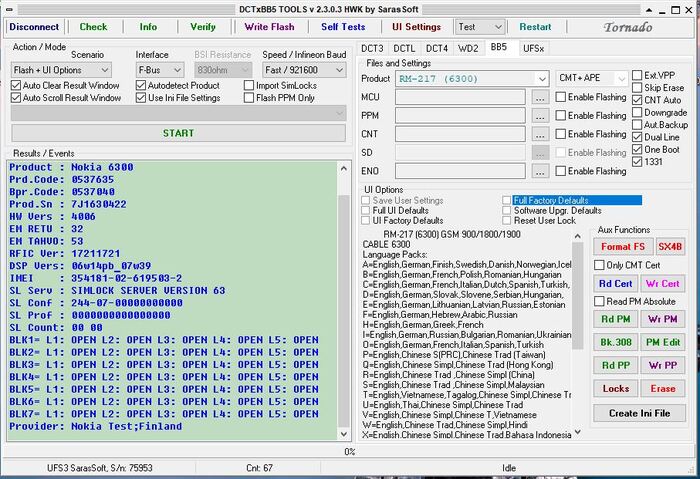Image resolution: width=700 pixels, height=479 pixels.
Task: Open the Info toolbar item
Action: point(148,27)
